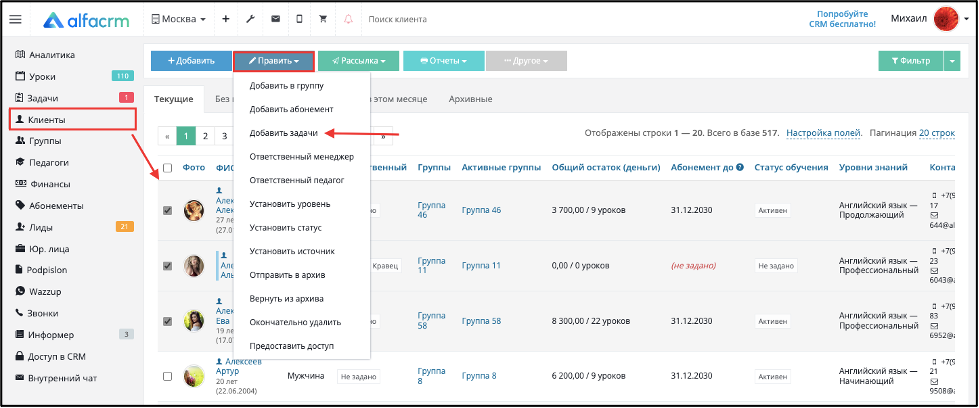Image resolution: width=979 pixels, height=408 pixels.
Task: Choose Предоставить доступ from the menu
Action: coord(292,346)
